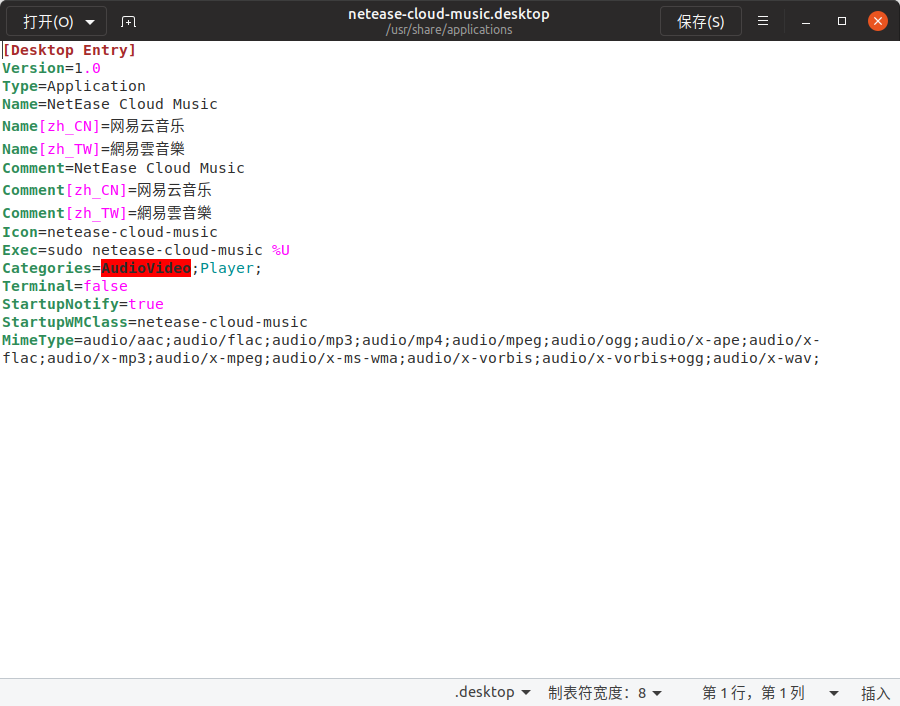Click the 第1行，第1列 cursor position indicator
The width and height of the screenshot is (900, 706).
753,692
